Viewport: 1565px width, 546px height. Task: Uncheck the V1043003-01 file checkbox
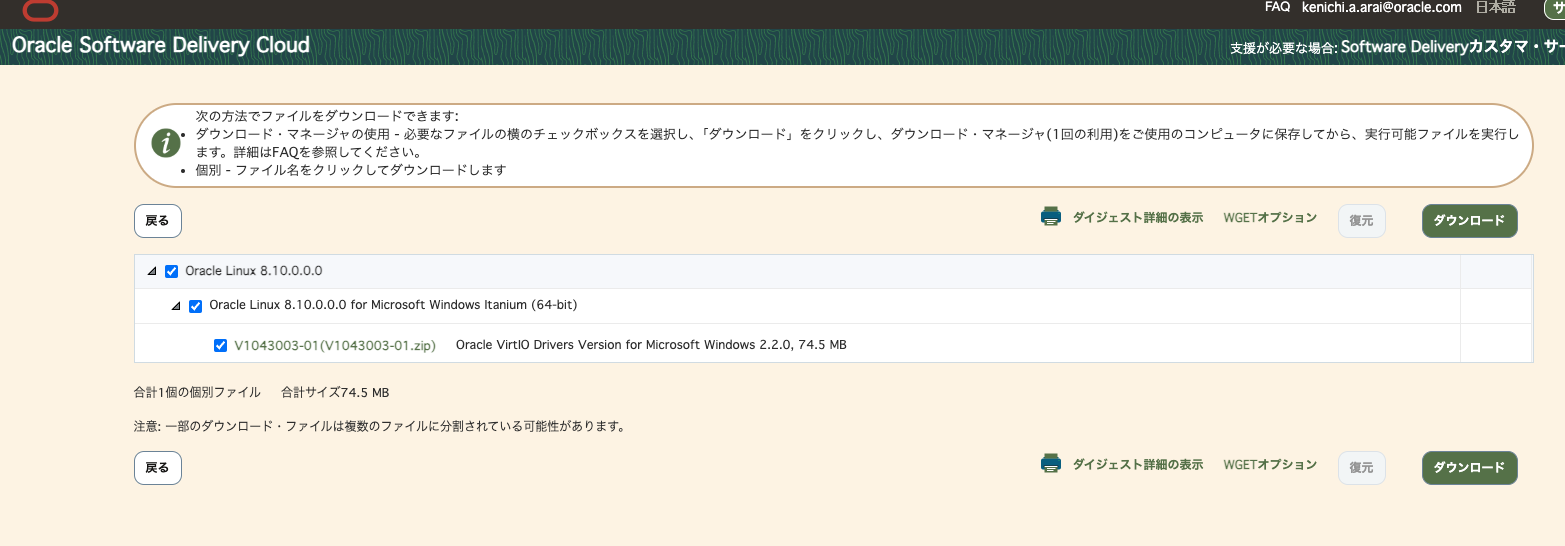(x=220, y=345)
